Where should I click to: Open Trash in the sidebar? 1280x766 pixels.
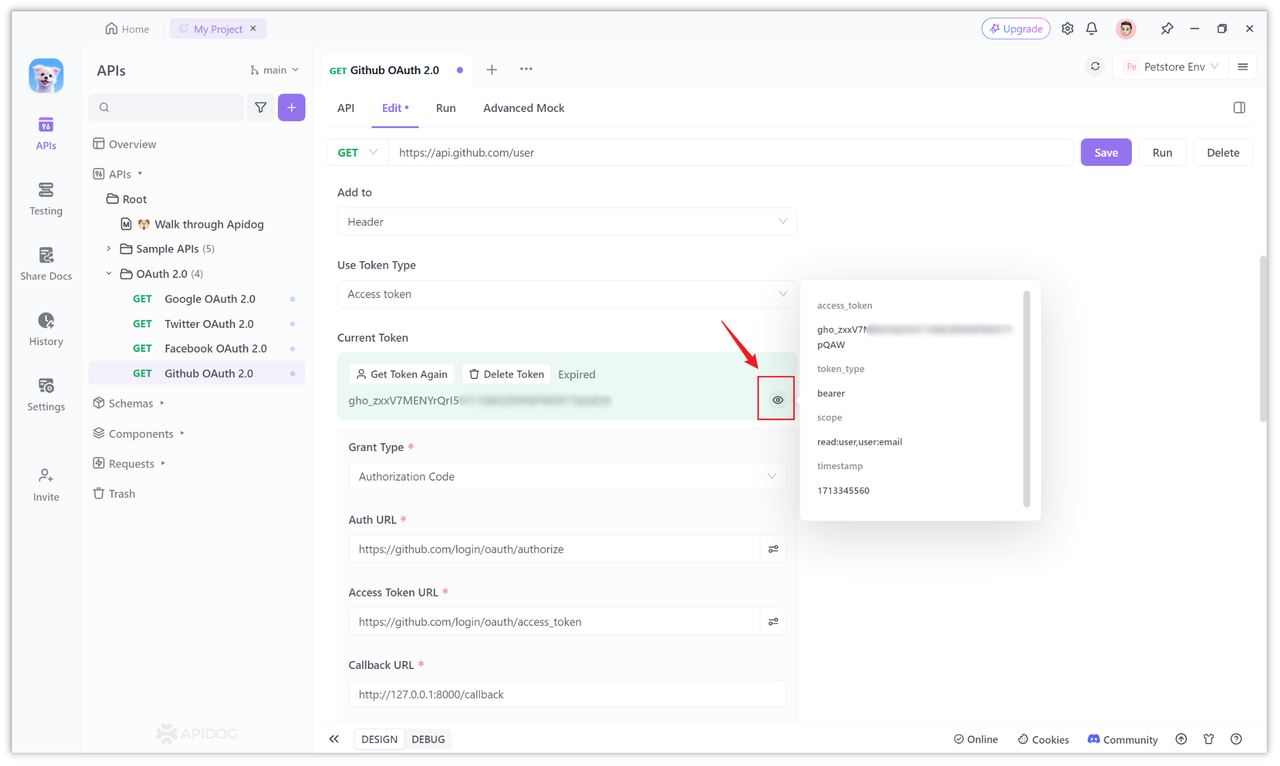(114, 494)
